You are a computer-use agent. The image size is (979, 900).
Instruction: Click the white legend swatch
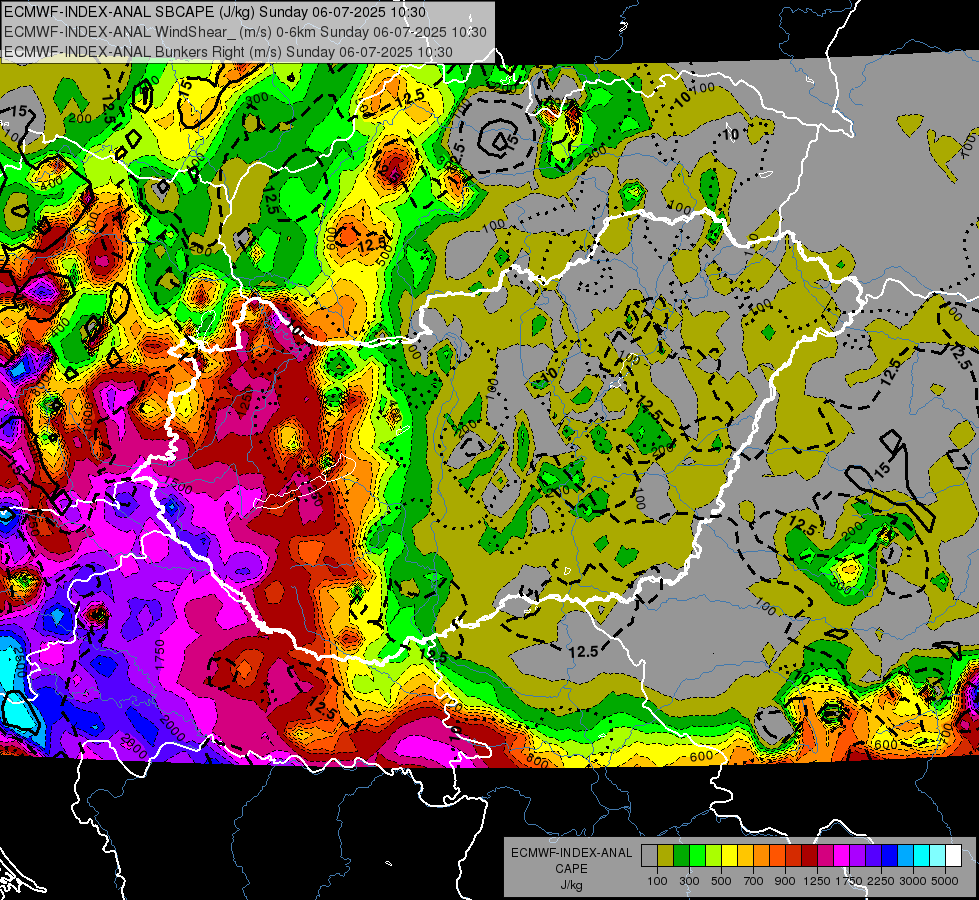coord(953,856)
